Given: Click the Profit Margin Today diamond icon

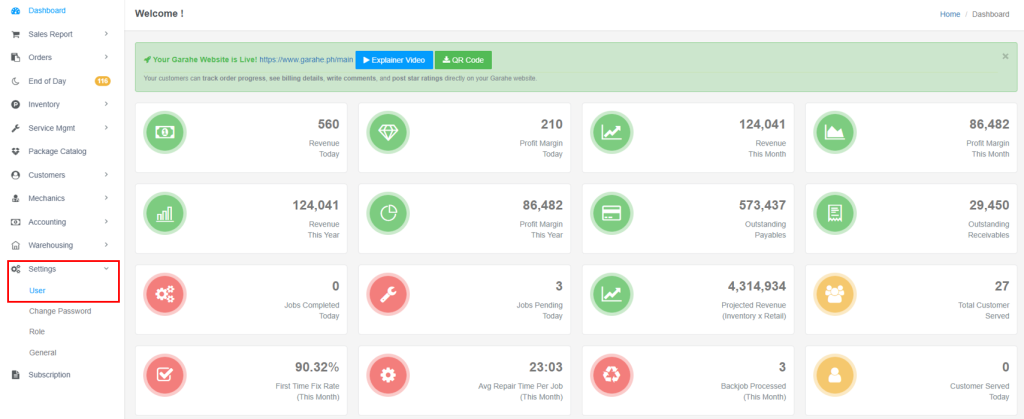Looking at the screenshot, I should coord(388,133).
